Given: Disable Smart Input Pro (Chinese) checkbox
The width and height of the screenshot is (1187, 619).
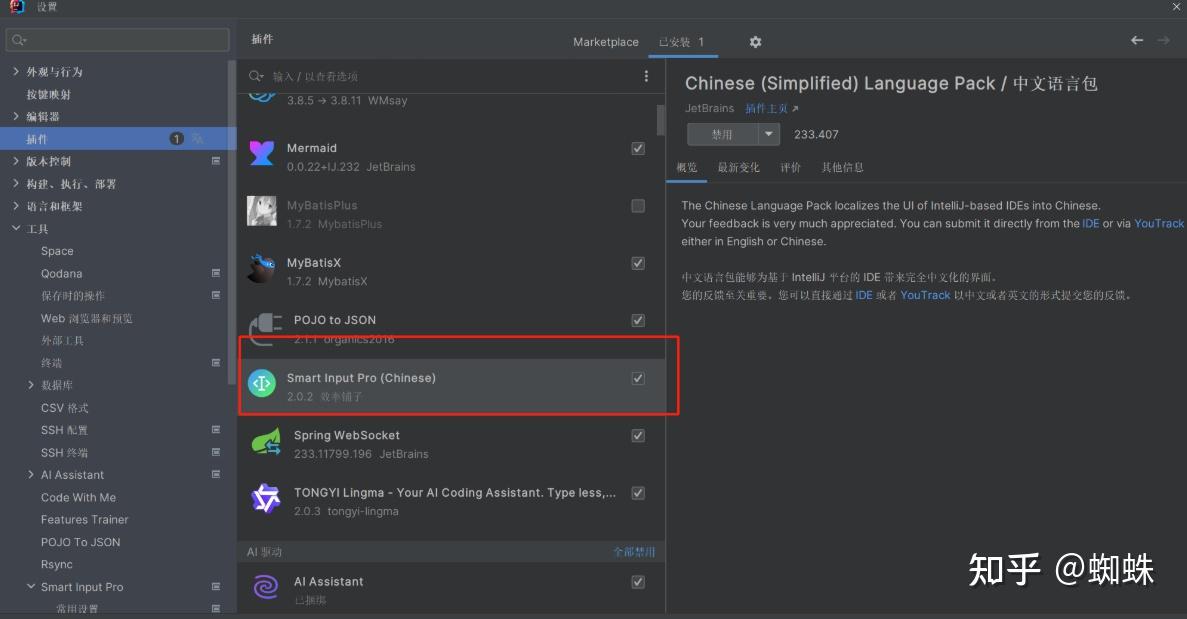Looking at the screenshot, I should point(638,378).
